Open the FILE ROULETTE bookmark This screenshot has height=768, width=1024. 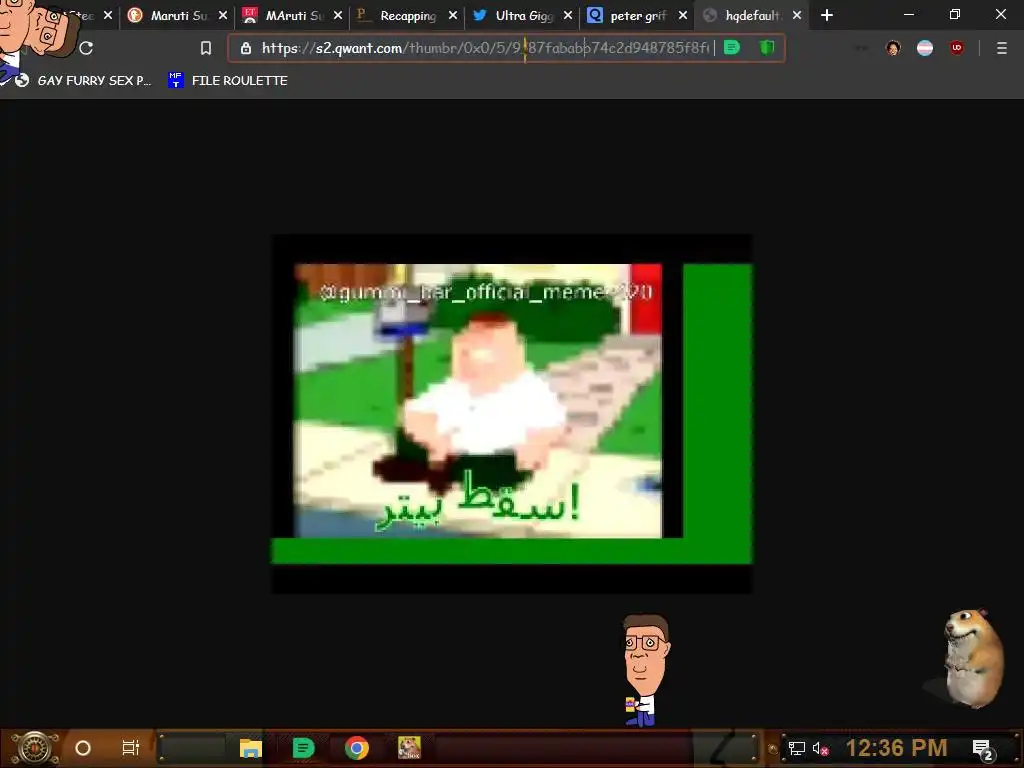pos(228,80)
